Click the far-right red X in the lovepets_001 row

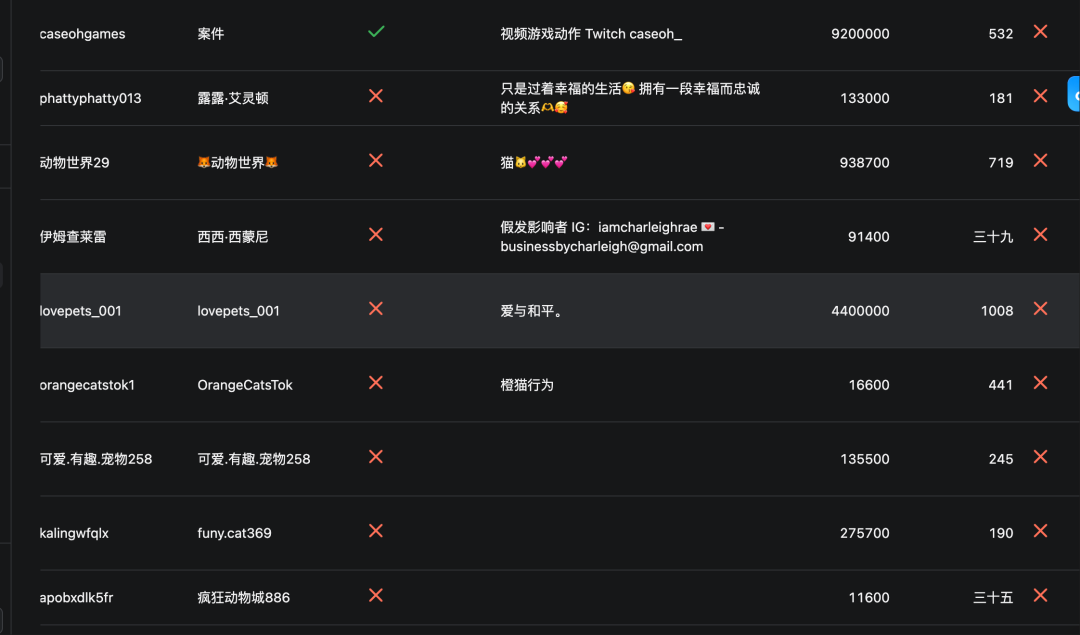[x=1040, y=309]
